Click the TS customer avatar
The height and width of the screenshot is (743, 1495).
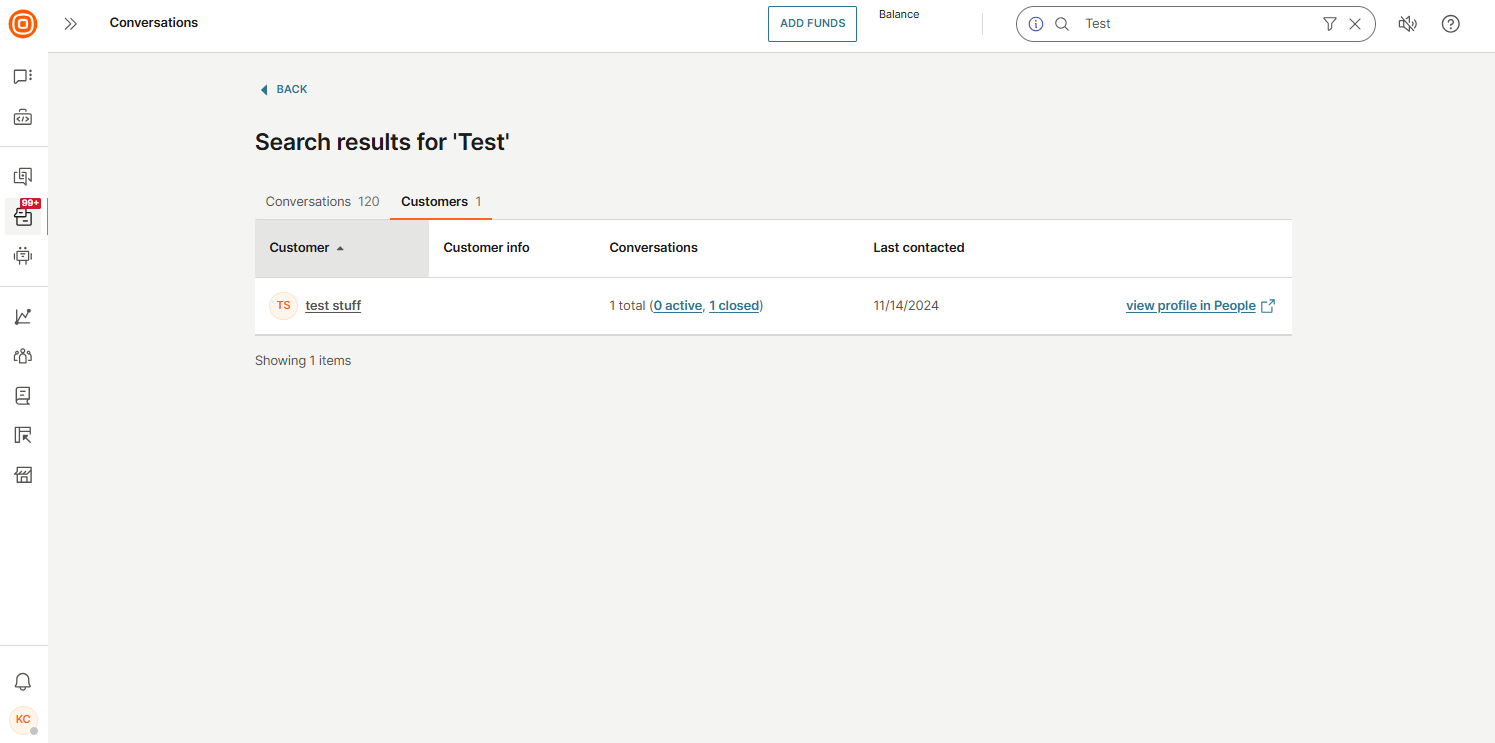click(284, 306)
